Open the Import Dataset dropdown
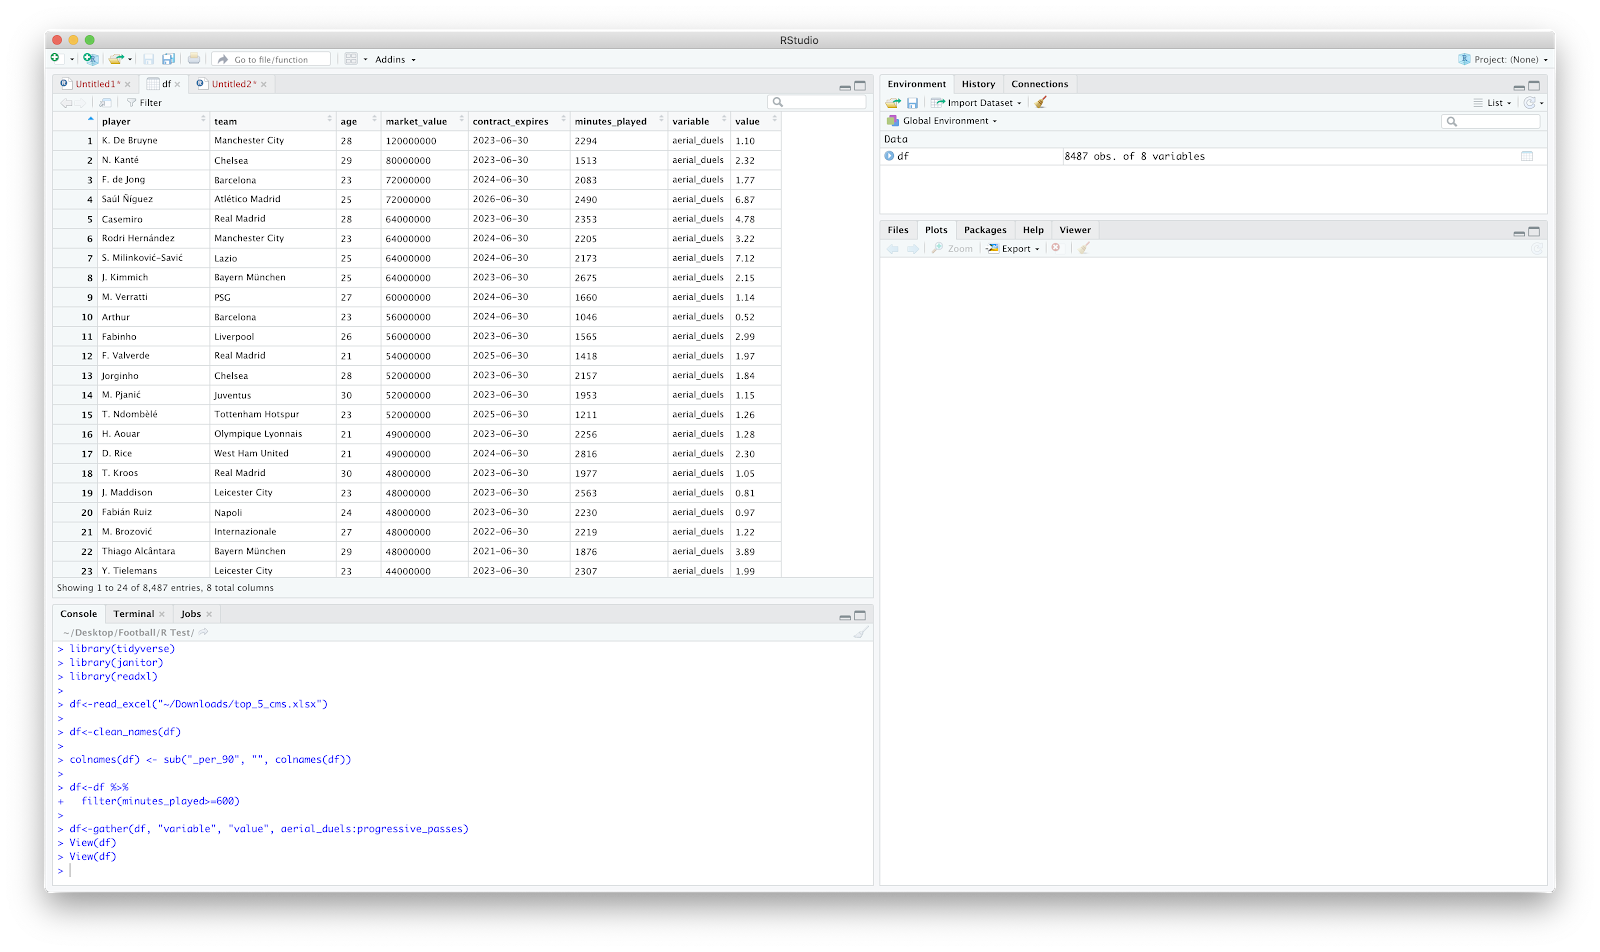Screen dimensions: 1600x952 point(975,102)
